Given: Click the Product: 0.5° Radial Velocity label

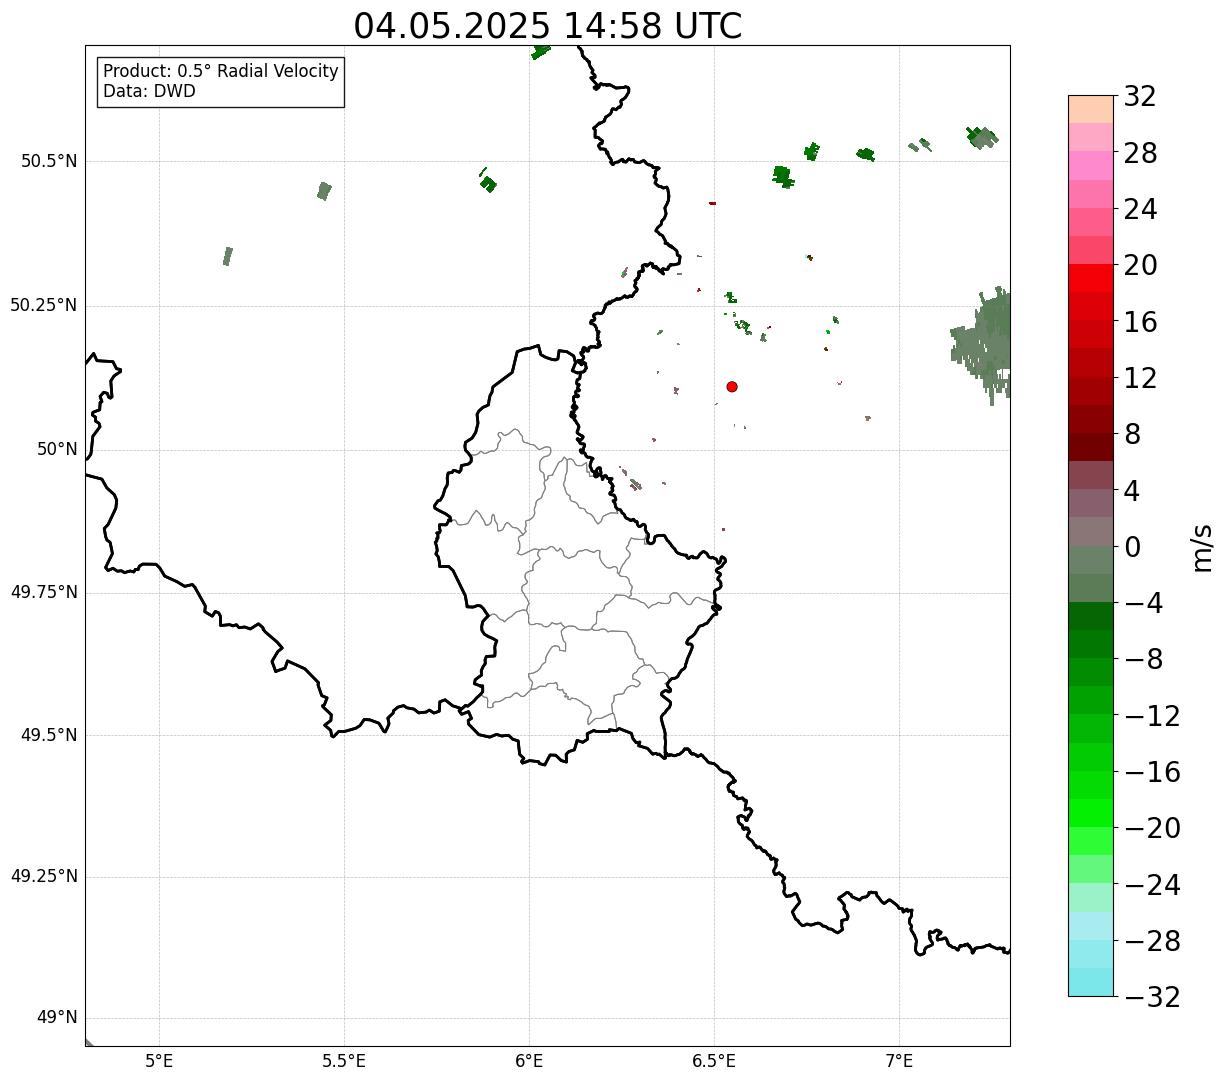Looking at the screenshot, I should [221, 72].
